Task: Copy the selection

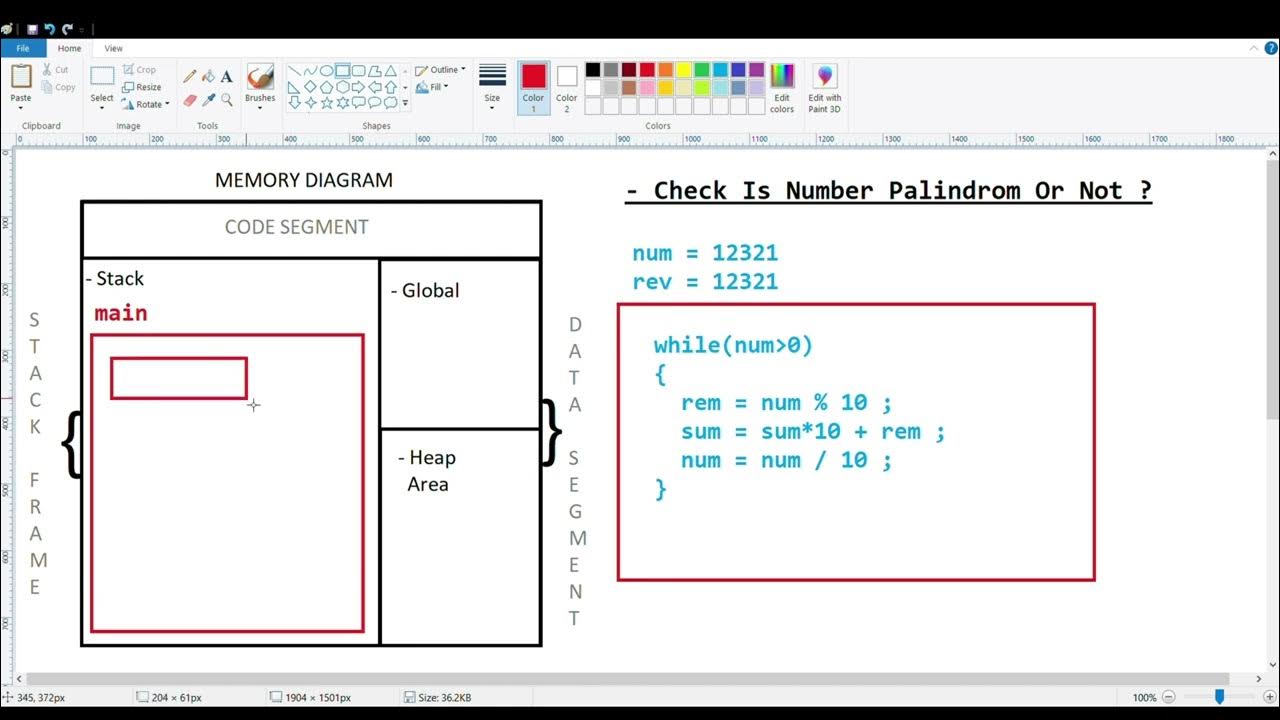Action: pos(58,87)
